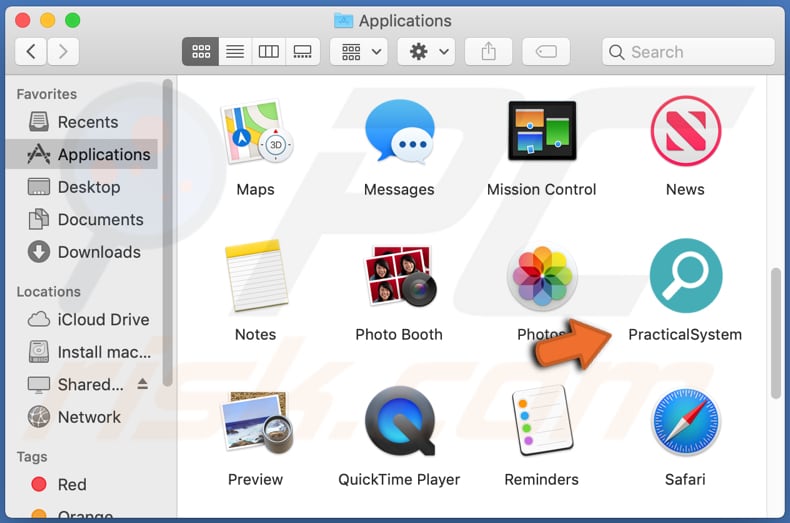Open the Maps application

click(x=256, y=132)
